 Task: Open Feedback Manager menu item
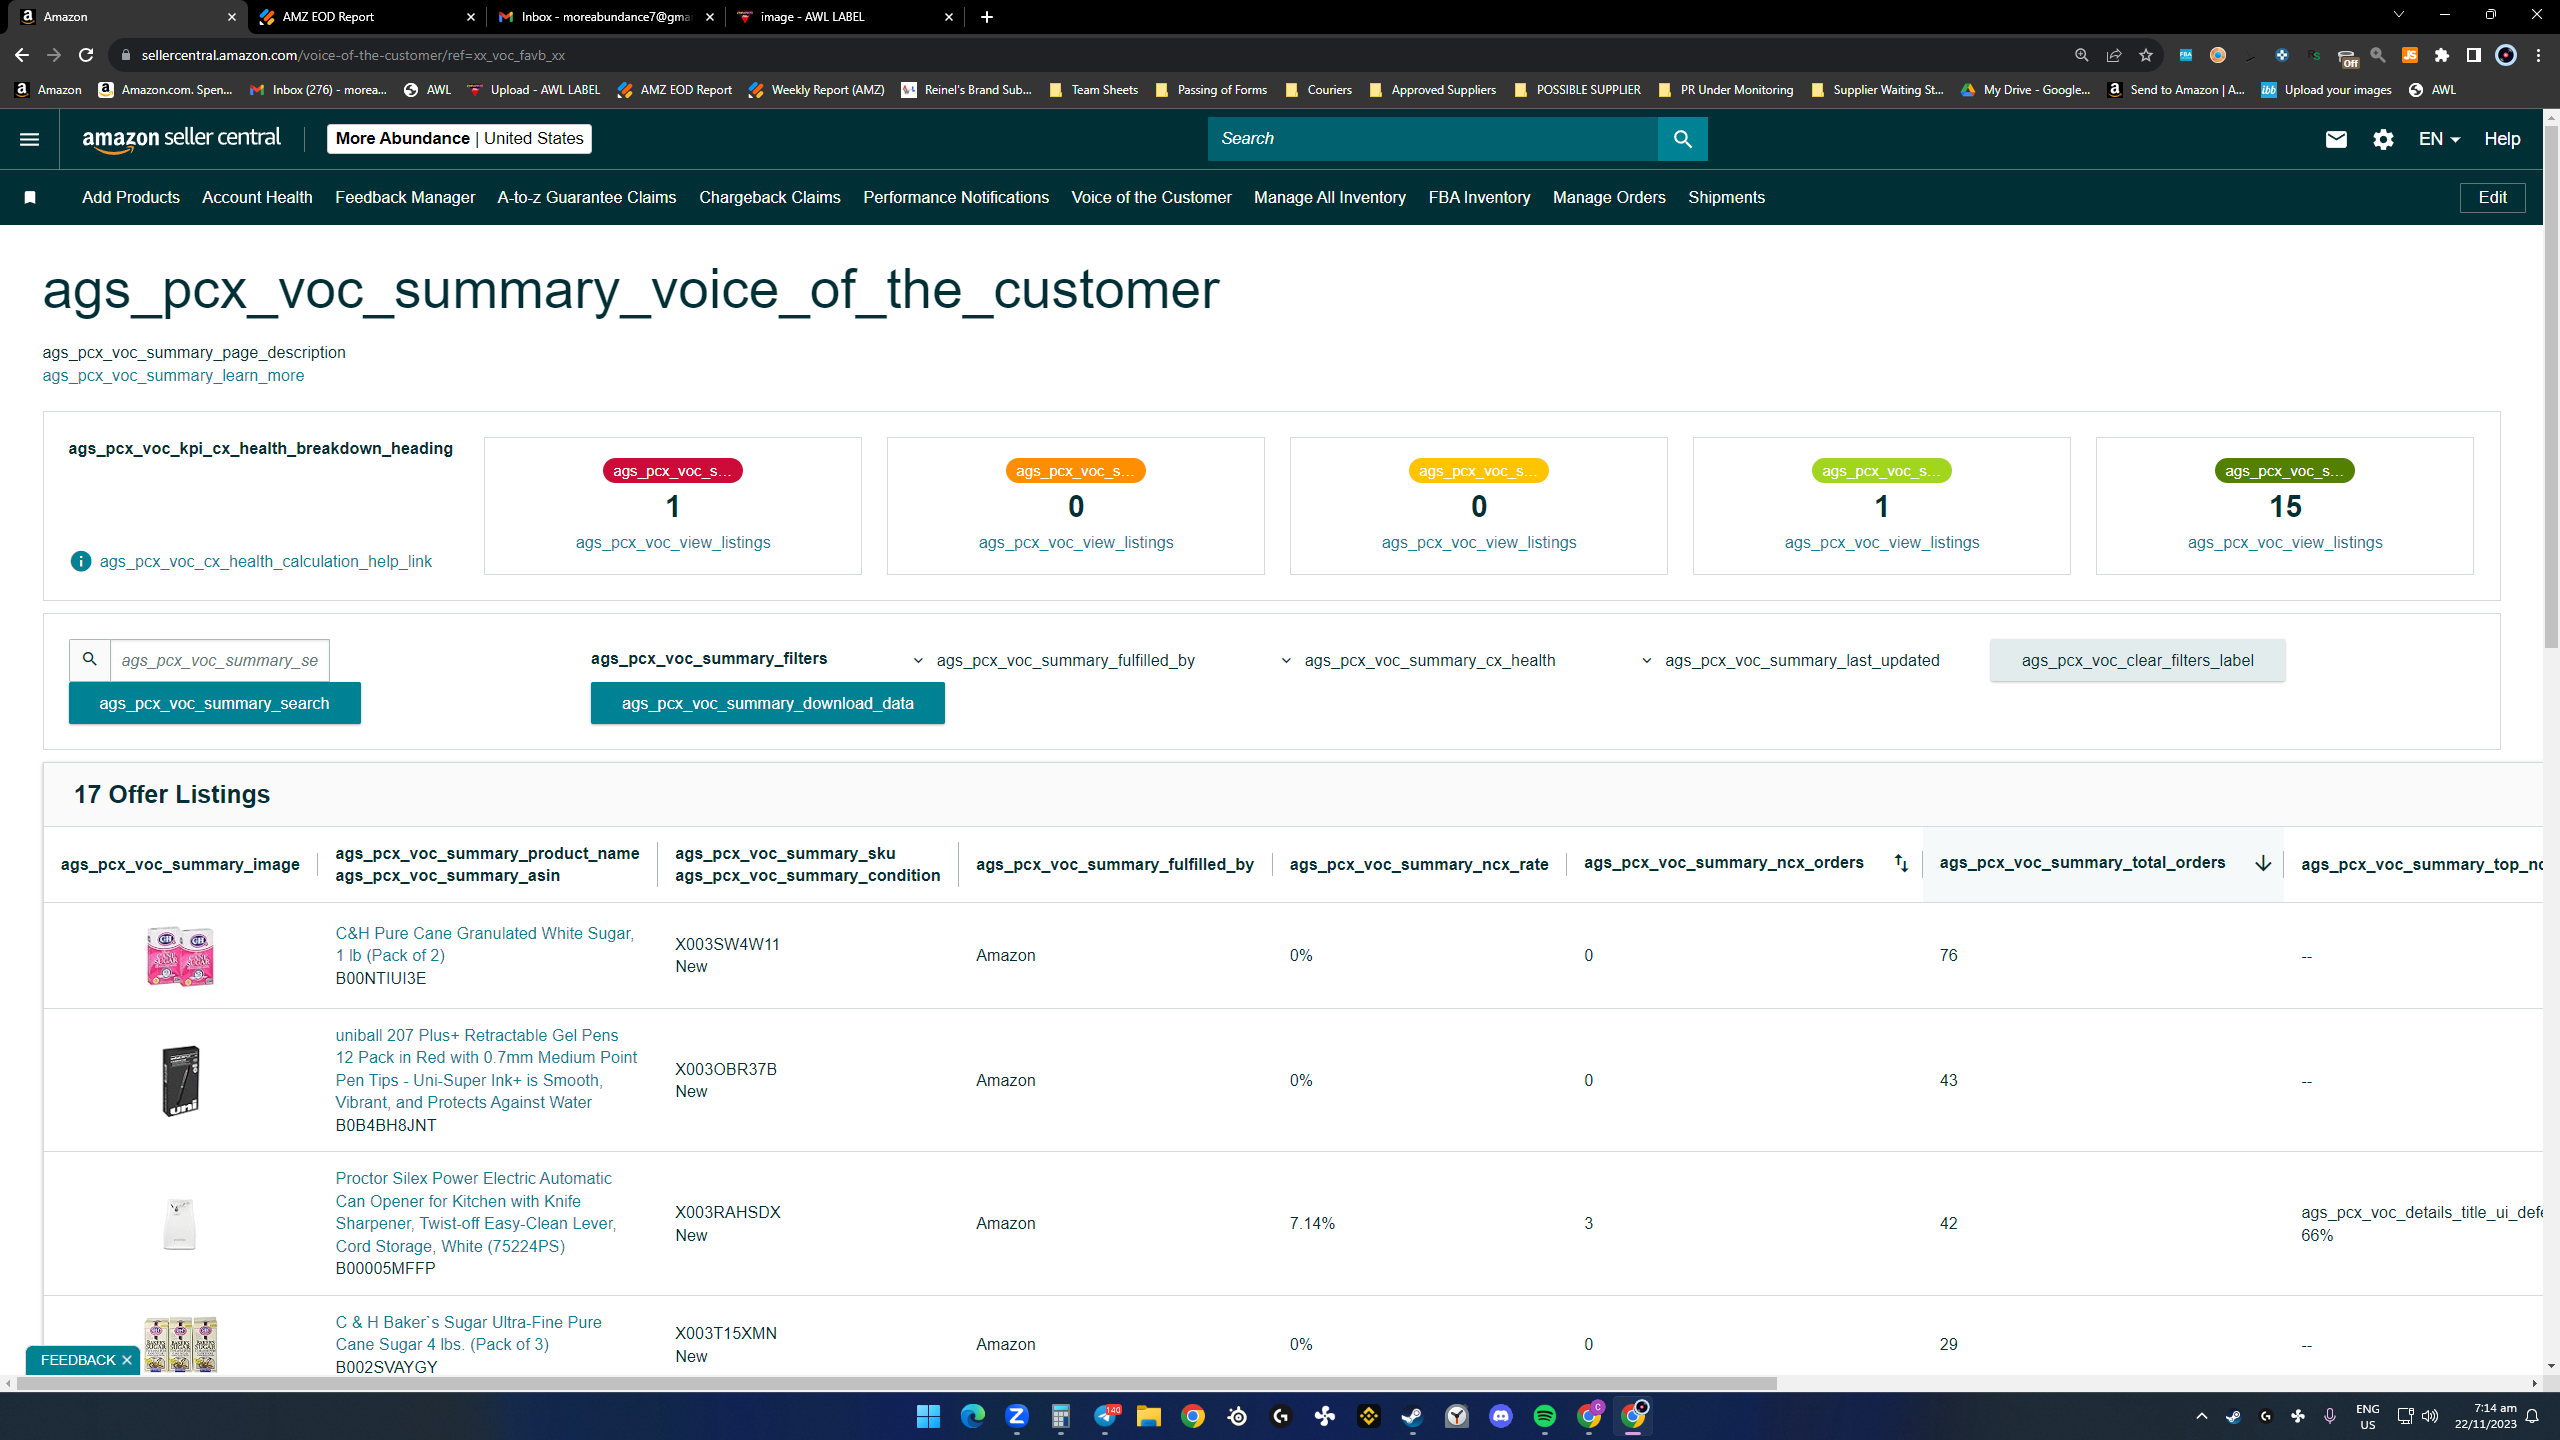[x=405, y=197]
